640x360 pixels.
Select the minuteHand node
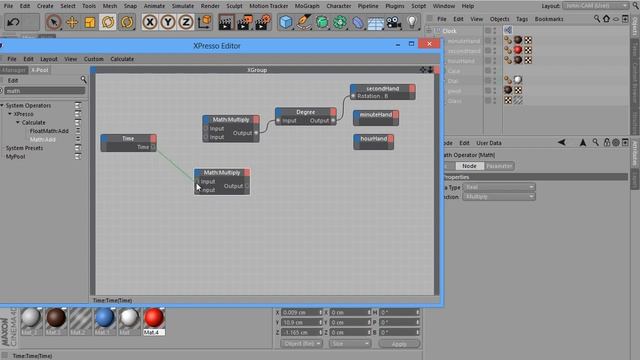[376, 118]
